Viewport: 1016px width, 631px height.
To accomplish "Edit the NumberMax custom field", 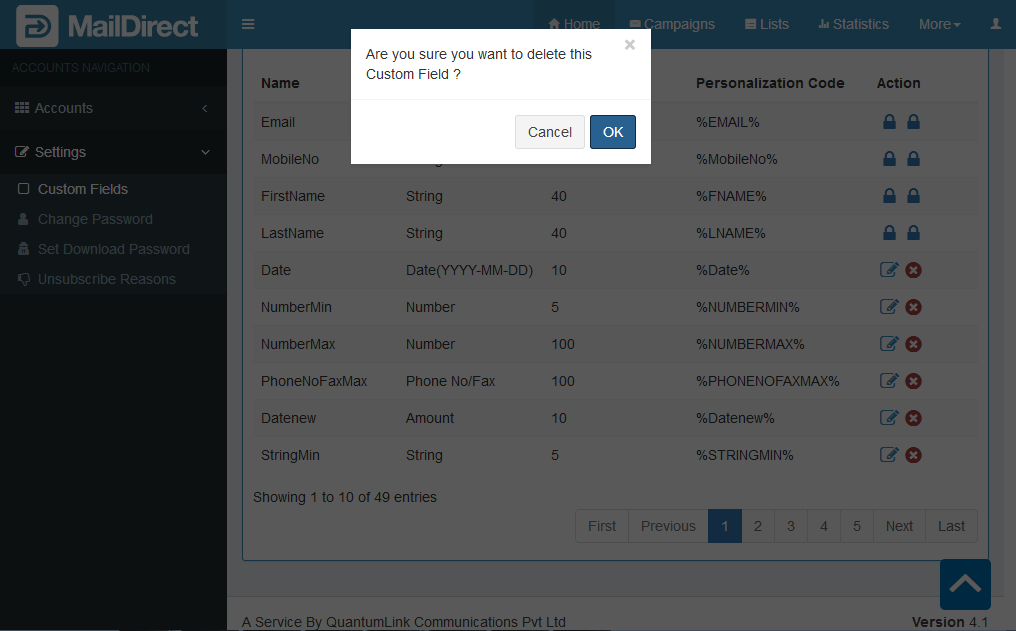I will (x=888, y=344).
